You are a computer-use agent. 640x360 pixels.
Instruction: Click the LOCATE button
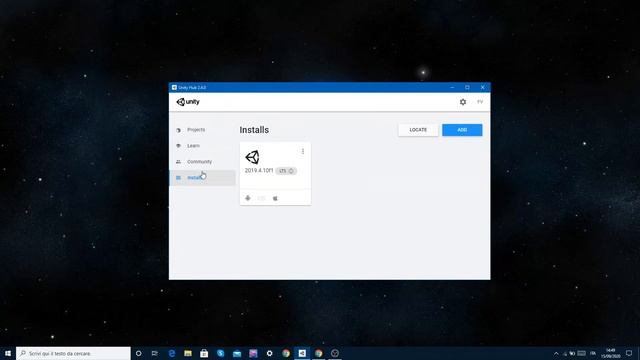click(x=418, y=130)
